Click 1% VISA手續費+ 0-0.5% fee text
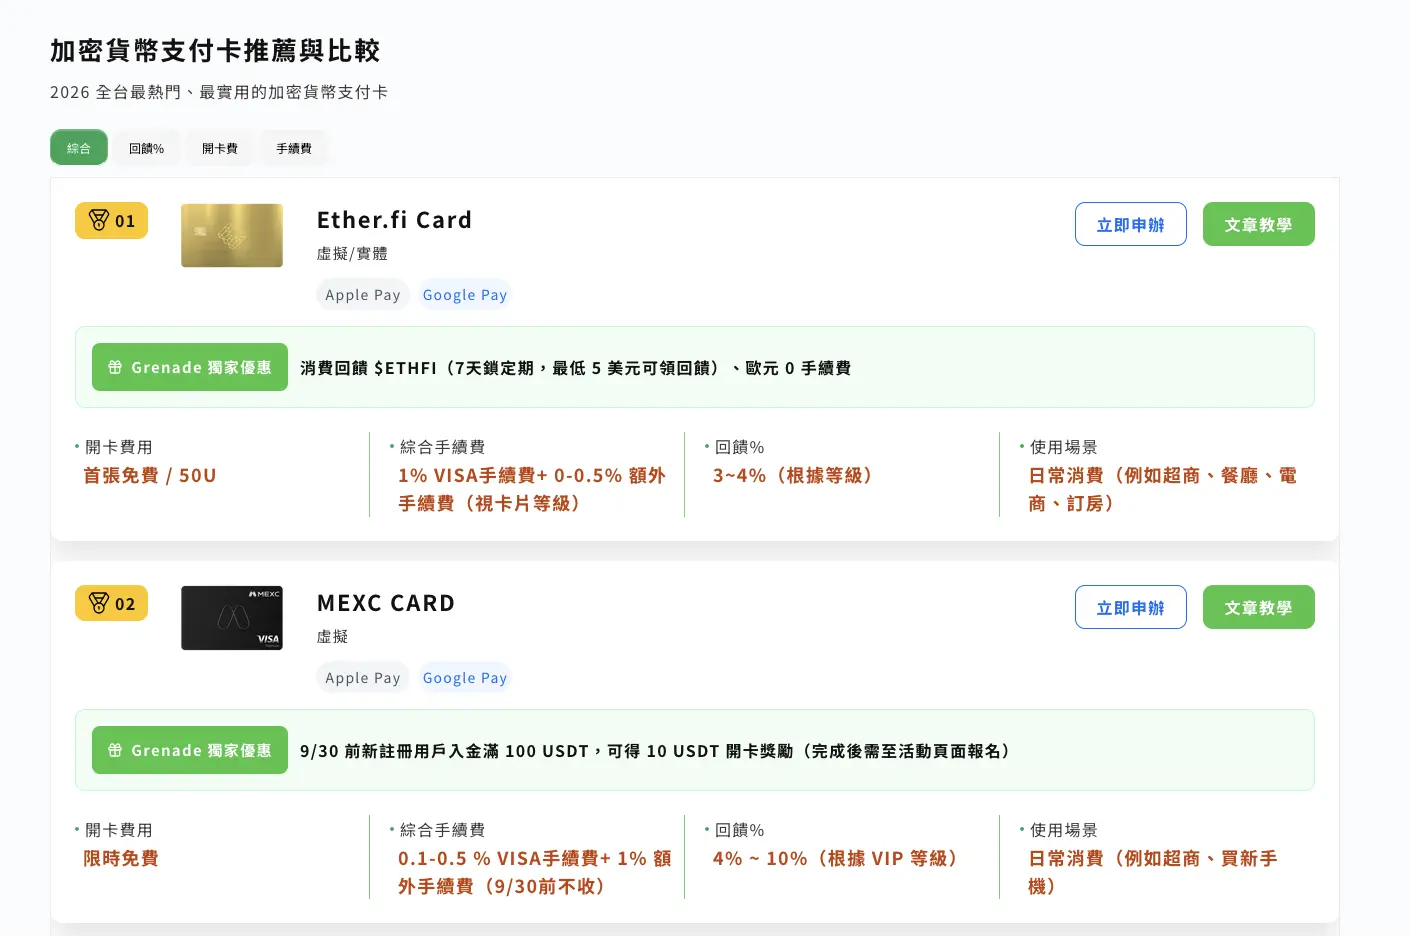 [532, 489]
